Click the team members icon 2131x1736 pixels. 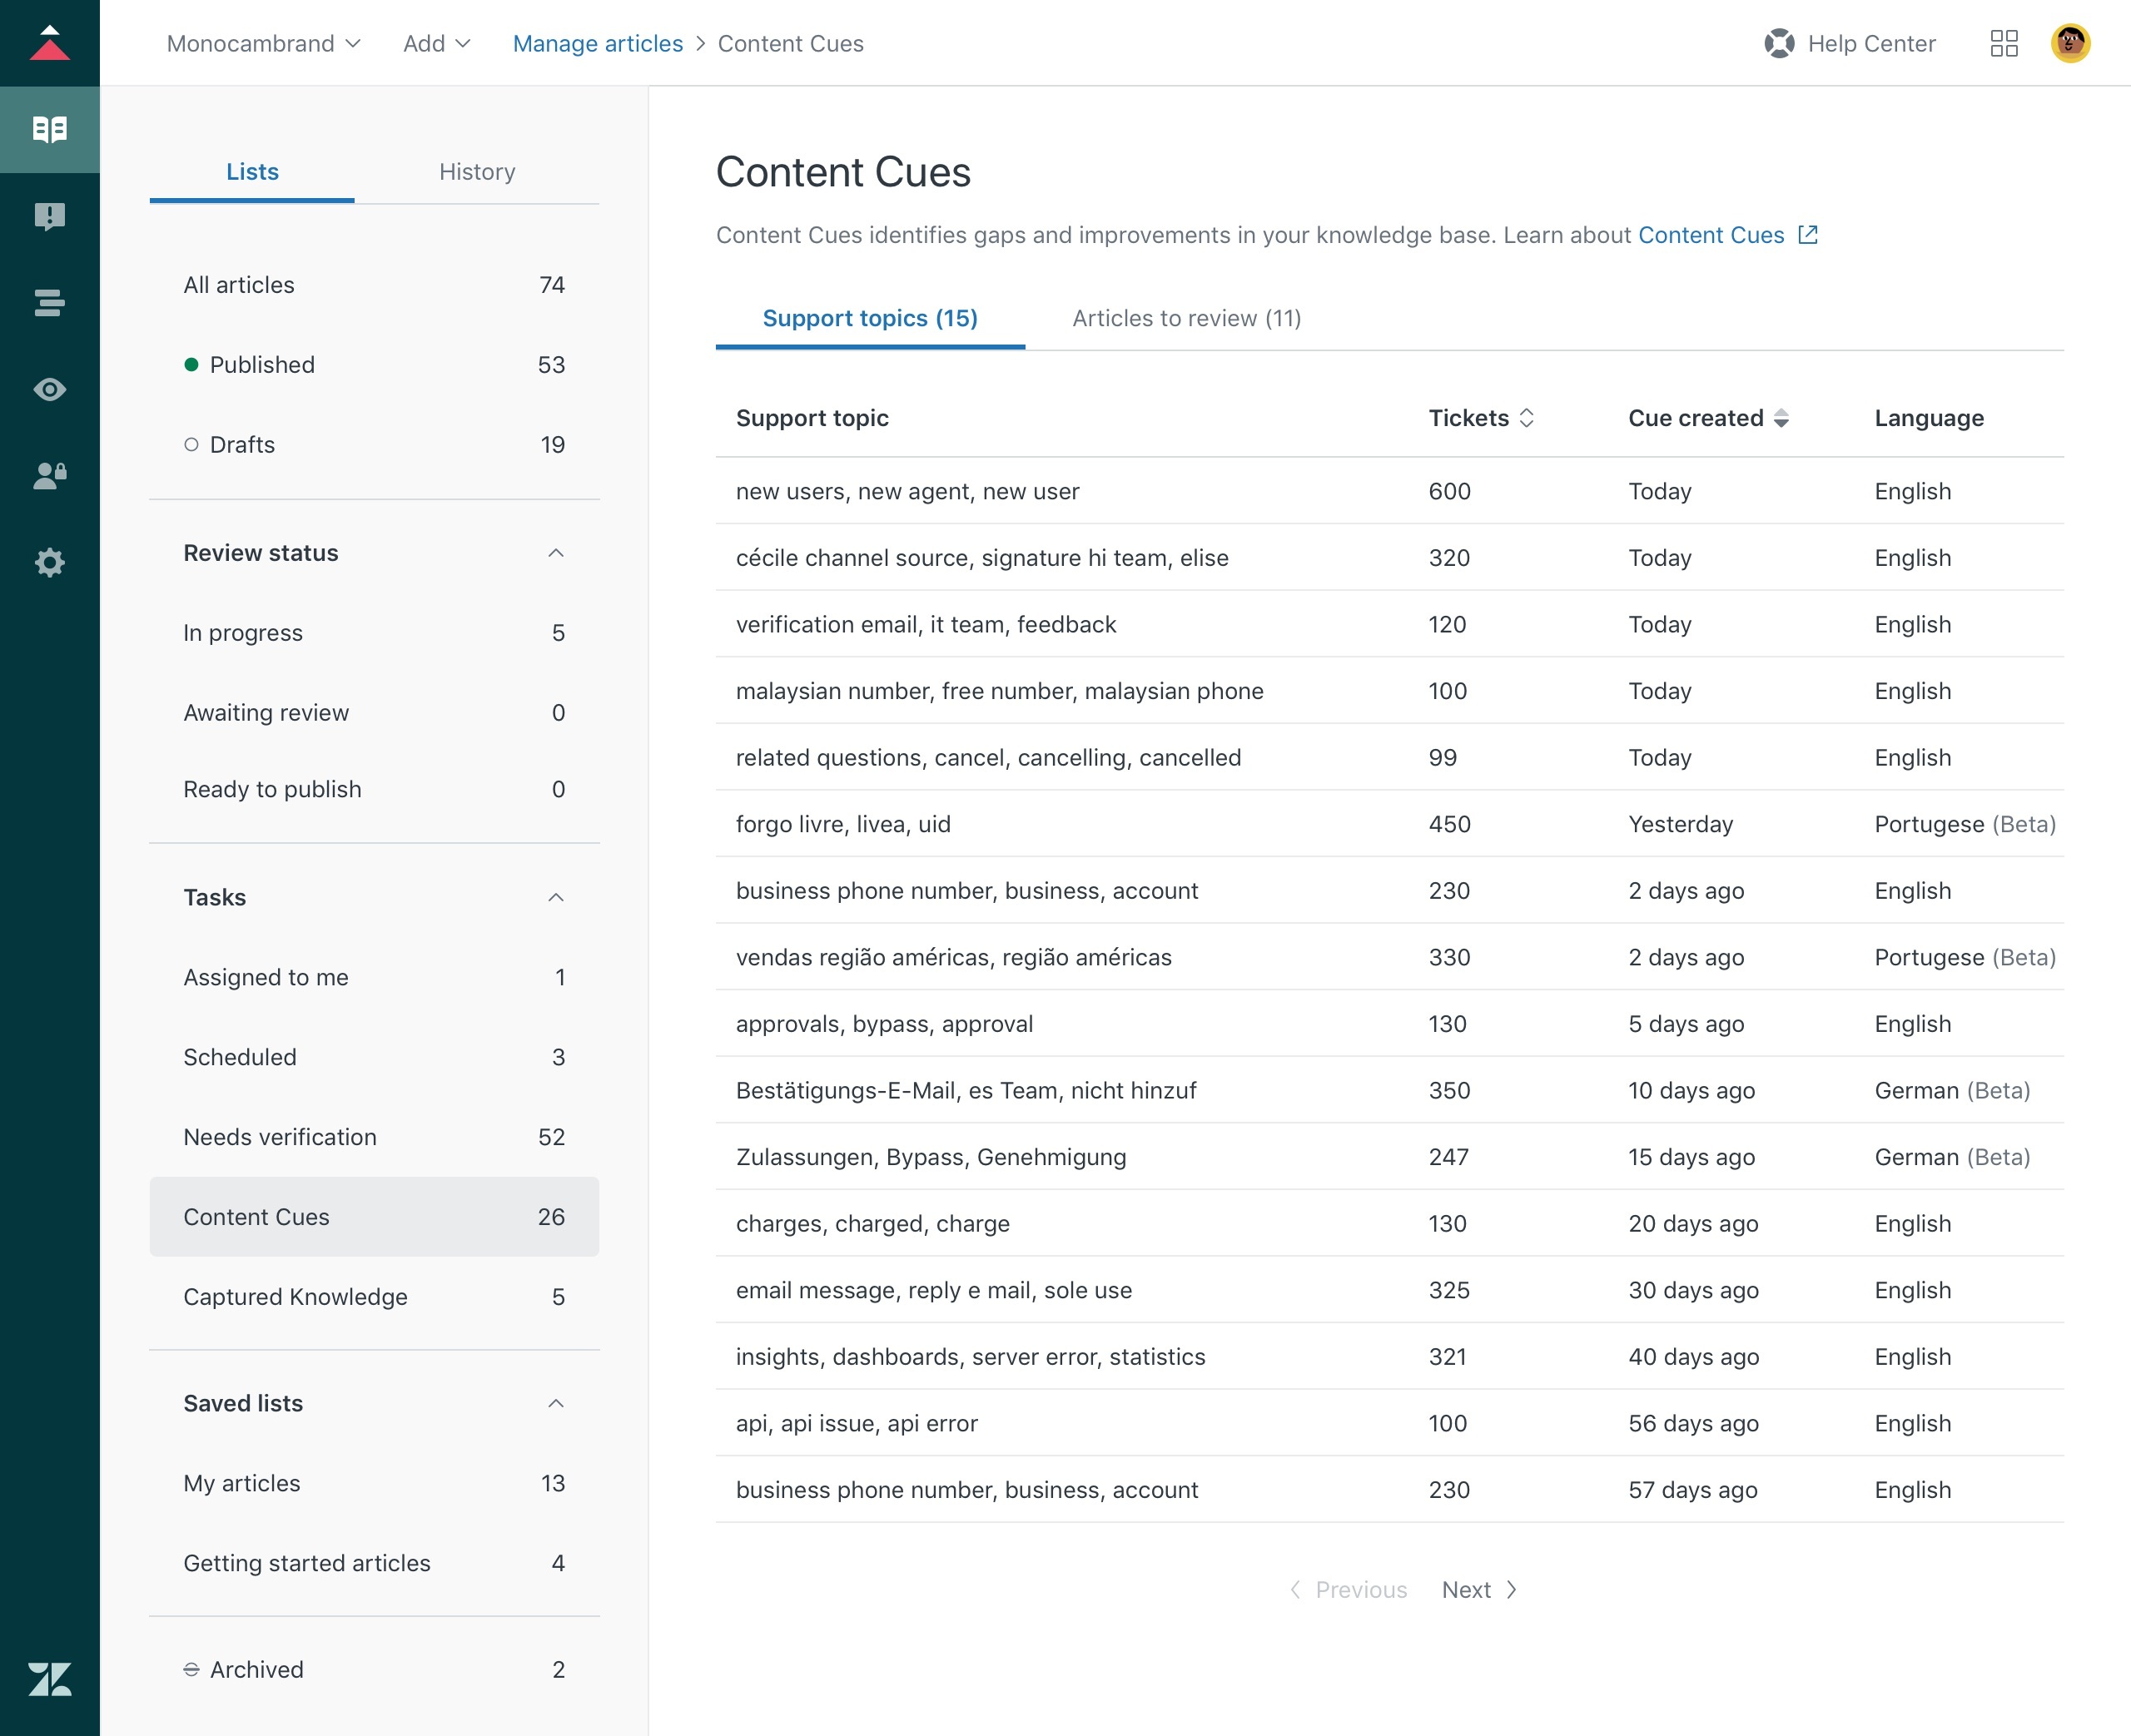50,474
